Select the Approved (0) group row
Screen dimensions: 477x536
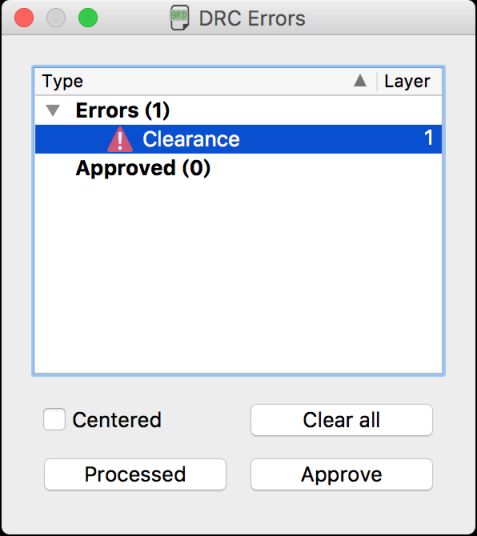[238, 168]
